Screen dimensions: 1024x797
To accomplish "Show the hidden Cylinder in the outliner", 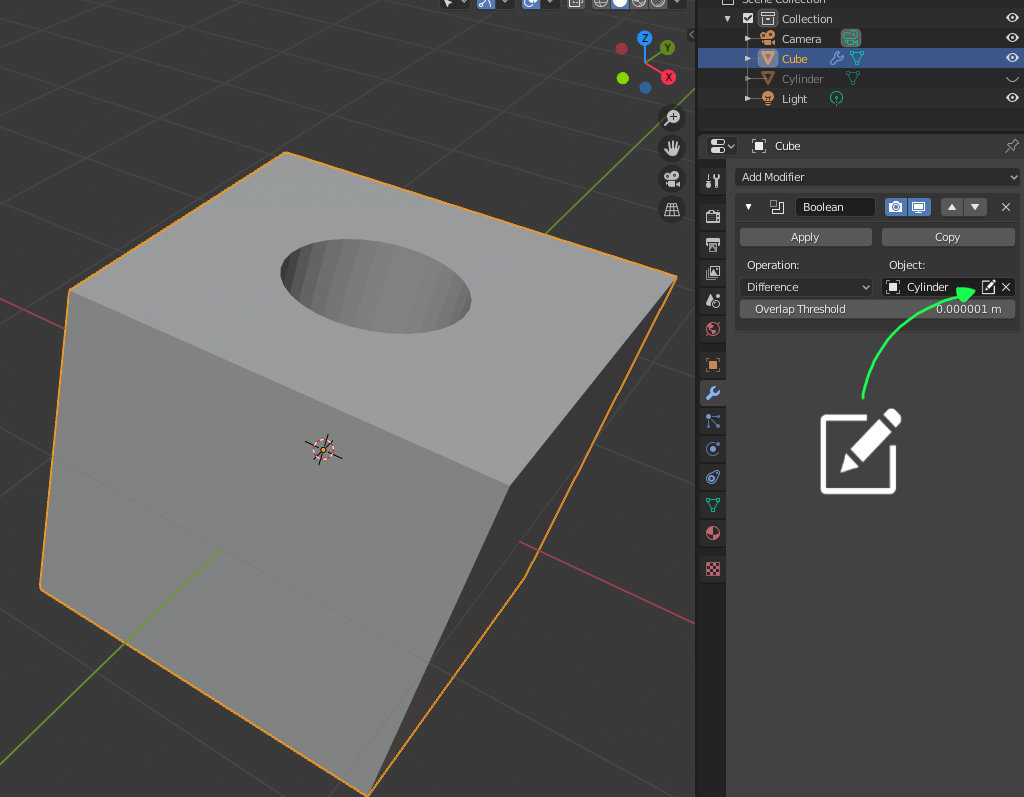I will pos(1012,79).
